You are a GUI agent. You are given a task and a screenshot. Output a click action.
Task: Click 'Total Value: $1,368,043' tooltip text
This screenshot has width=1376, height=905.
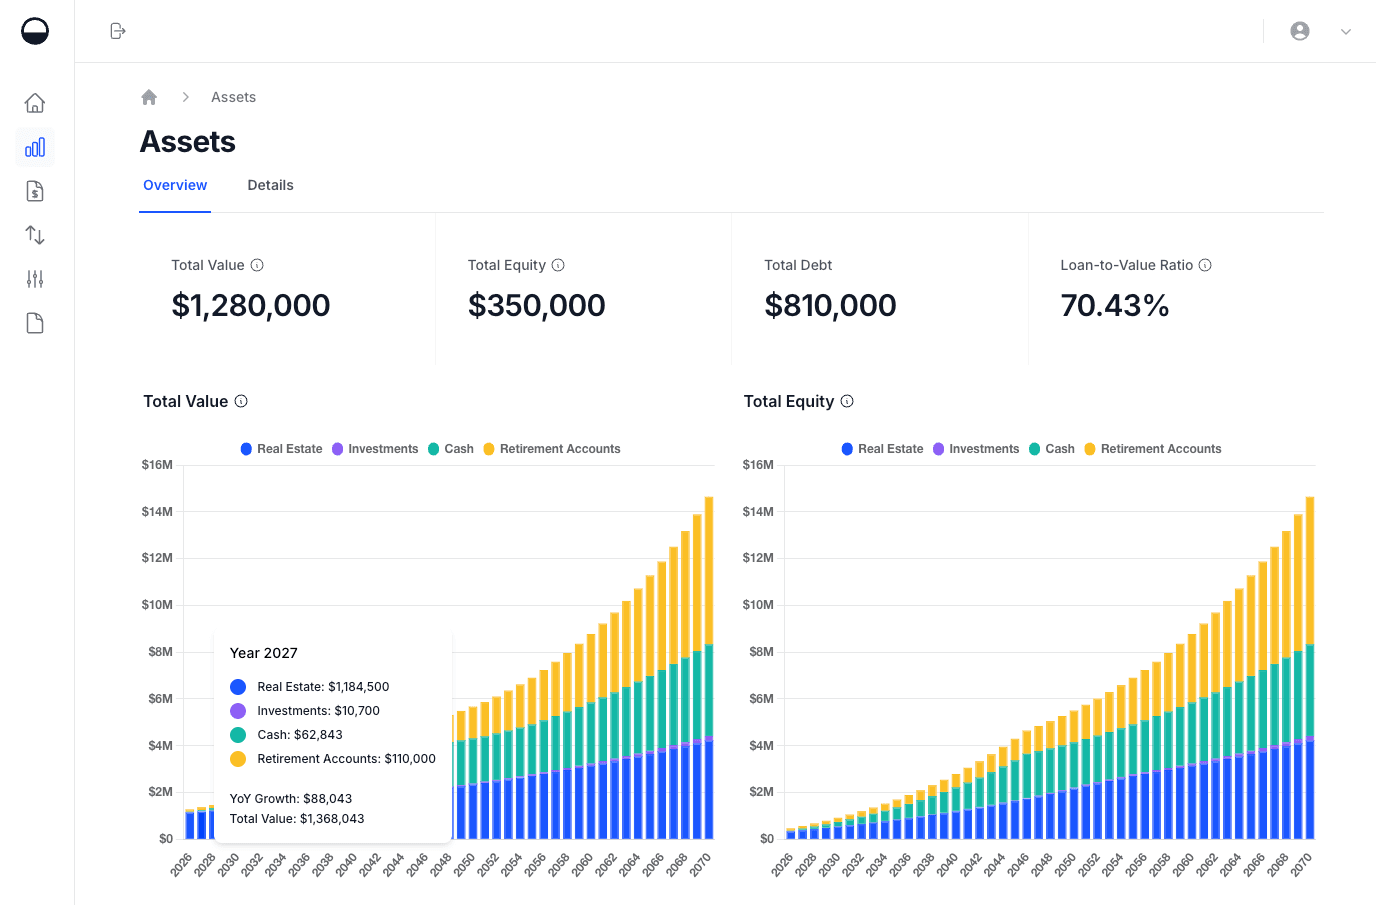point(297,819)
